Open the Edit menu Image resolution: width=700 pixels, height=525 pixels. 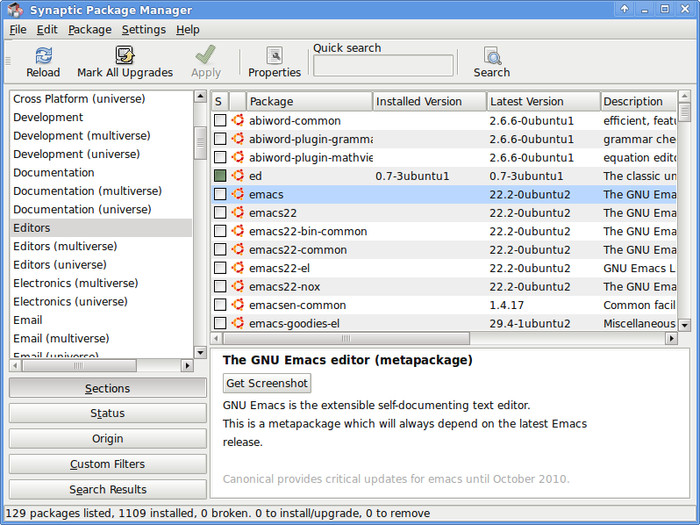point(47,29)
